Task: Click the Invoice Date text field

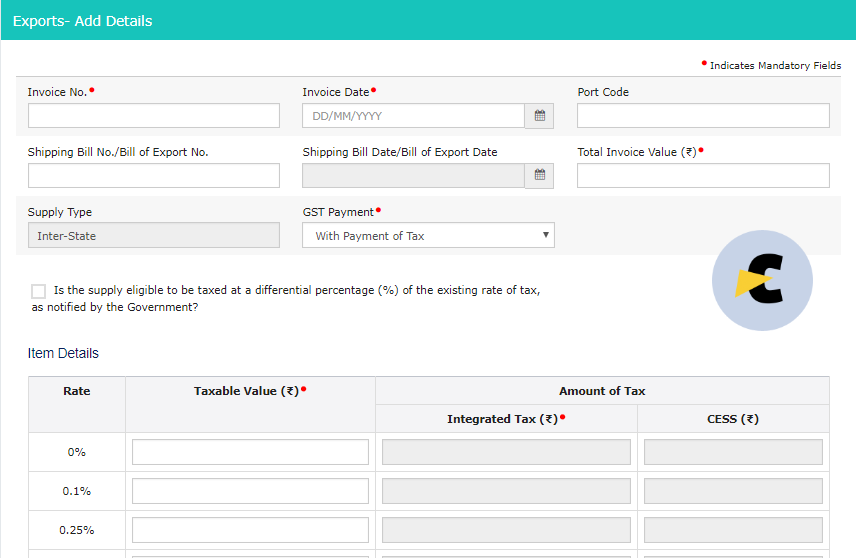Action: coord(413,116)
